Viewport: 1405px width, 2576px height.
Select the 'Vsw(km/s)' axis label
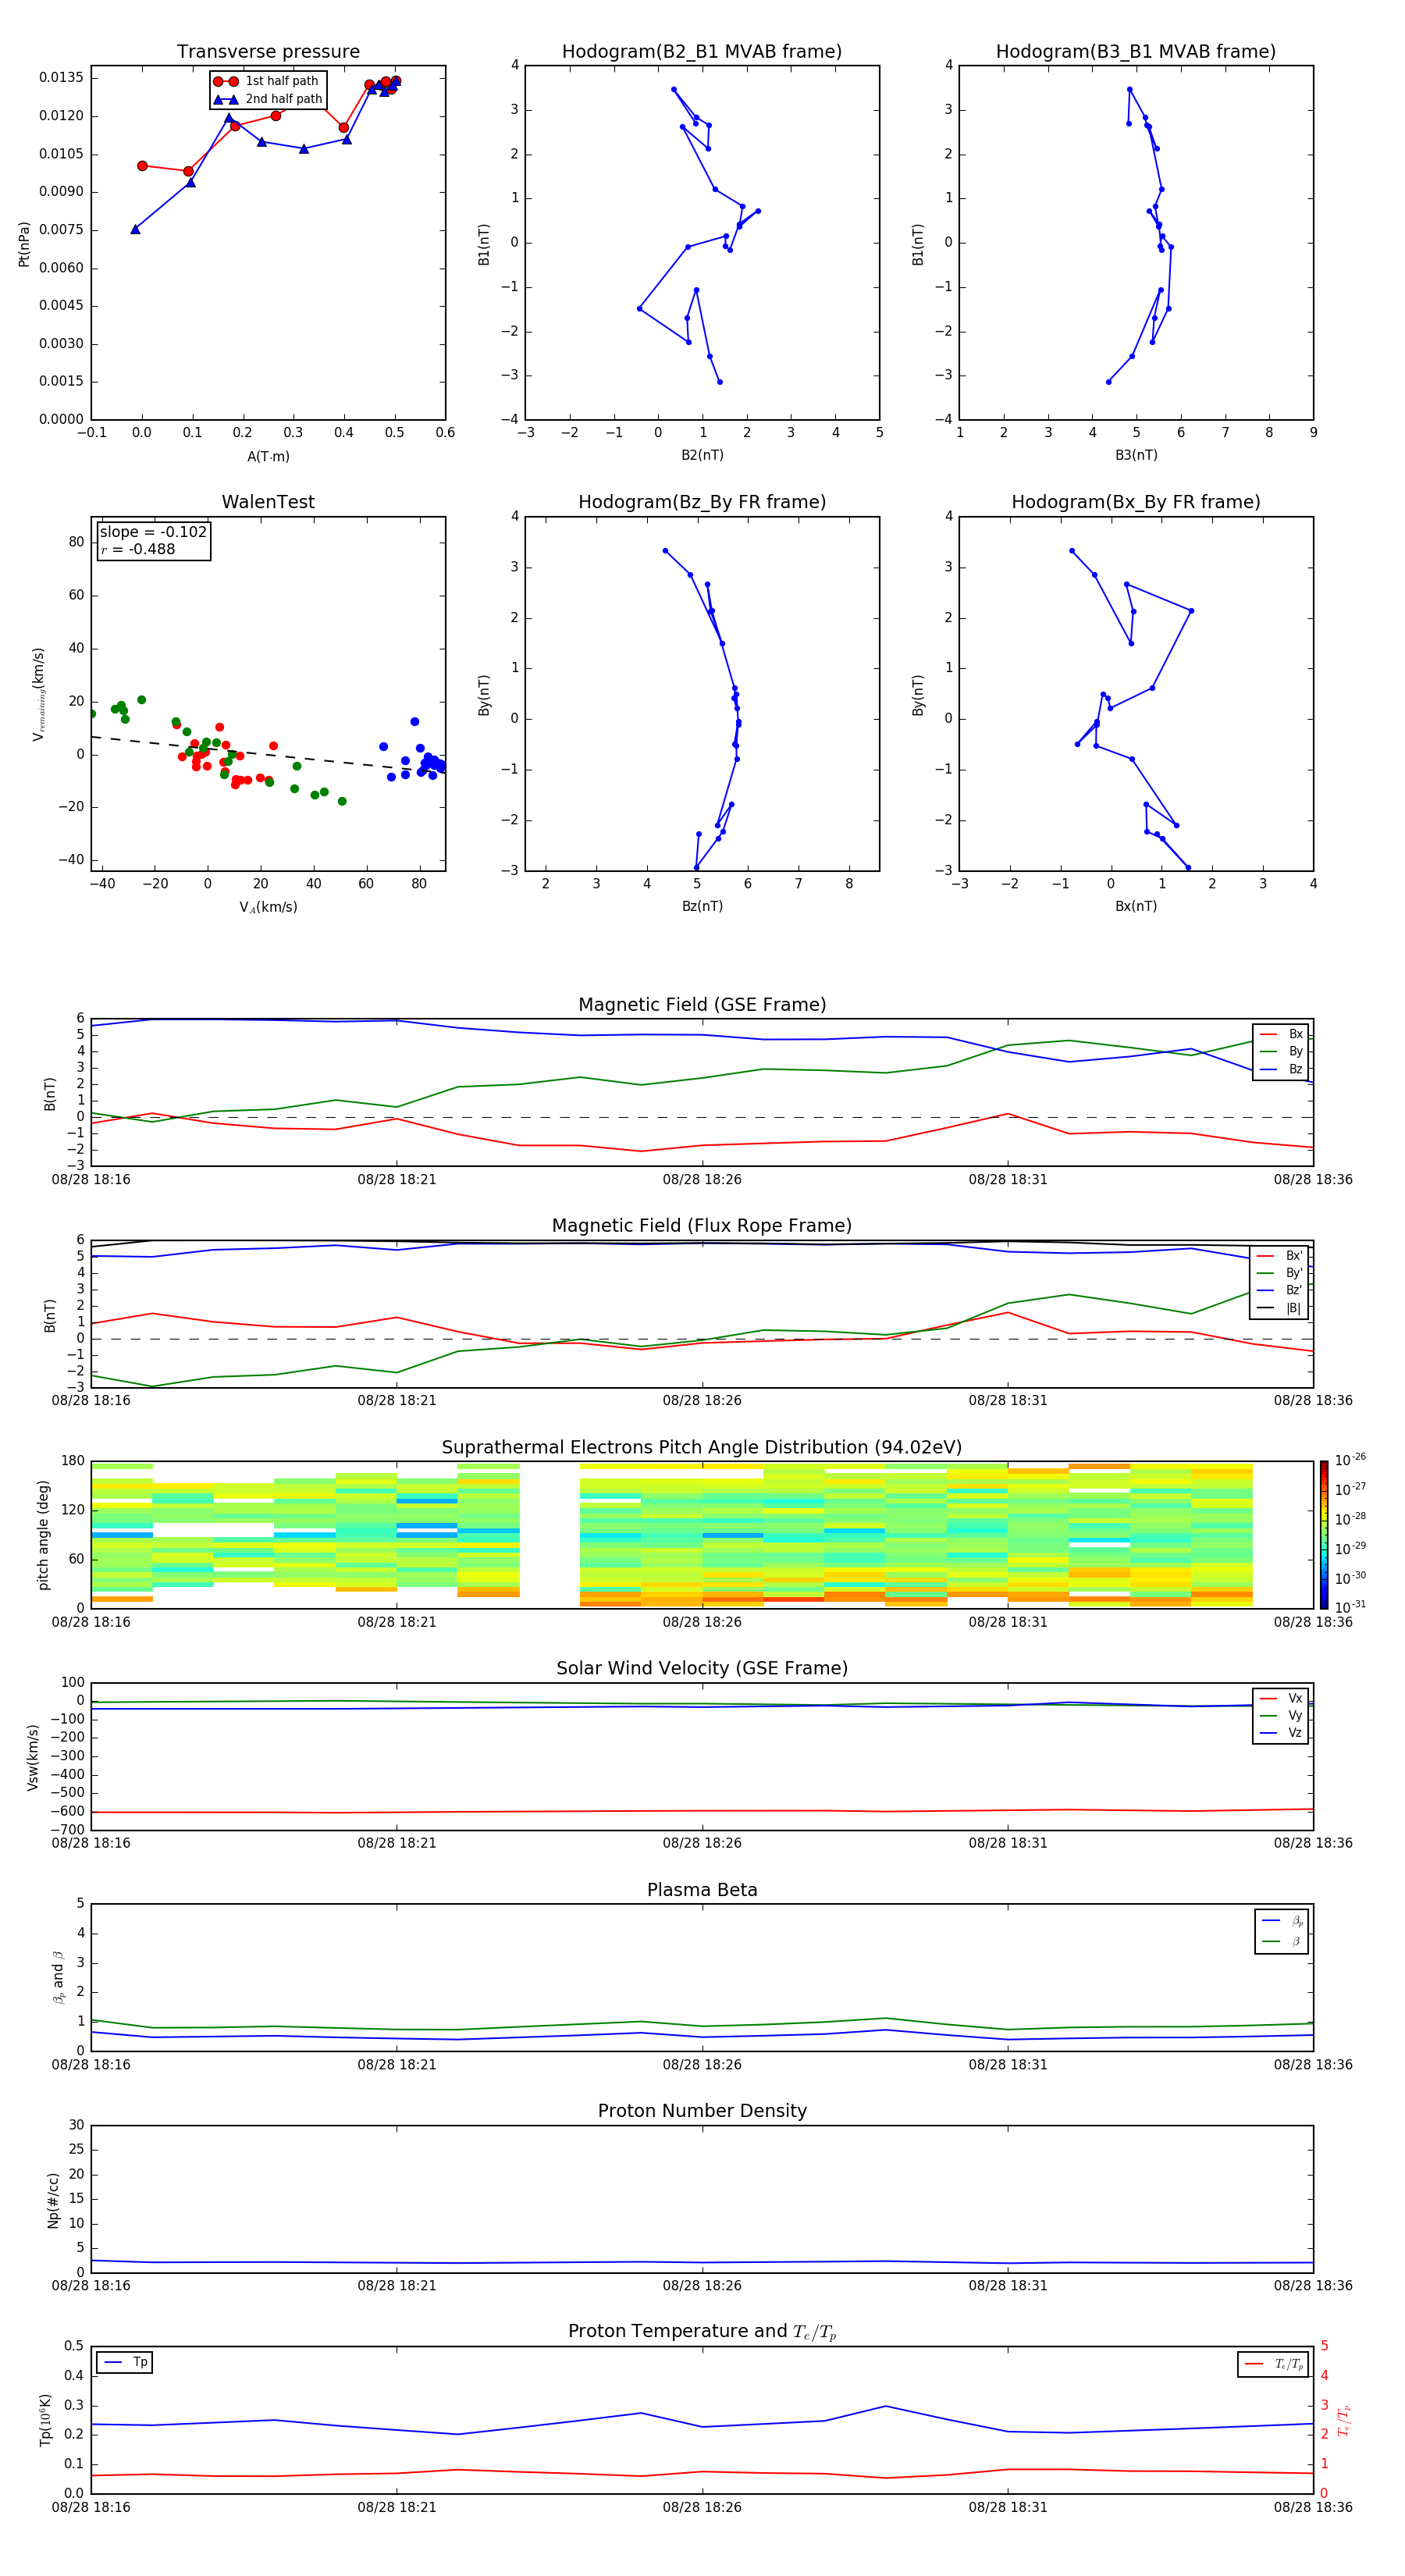(32, 1757)
